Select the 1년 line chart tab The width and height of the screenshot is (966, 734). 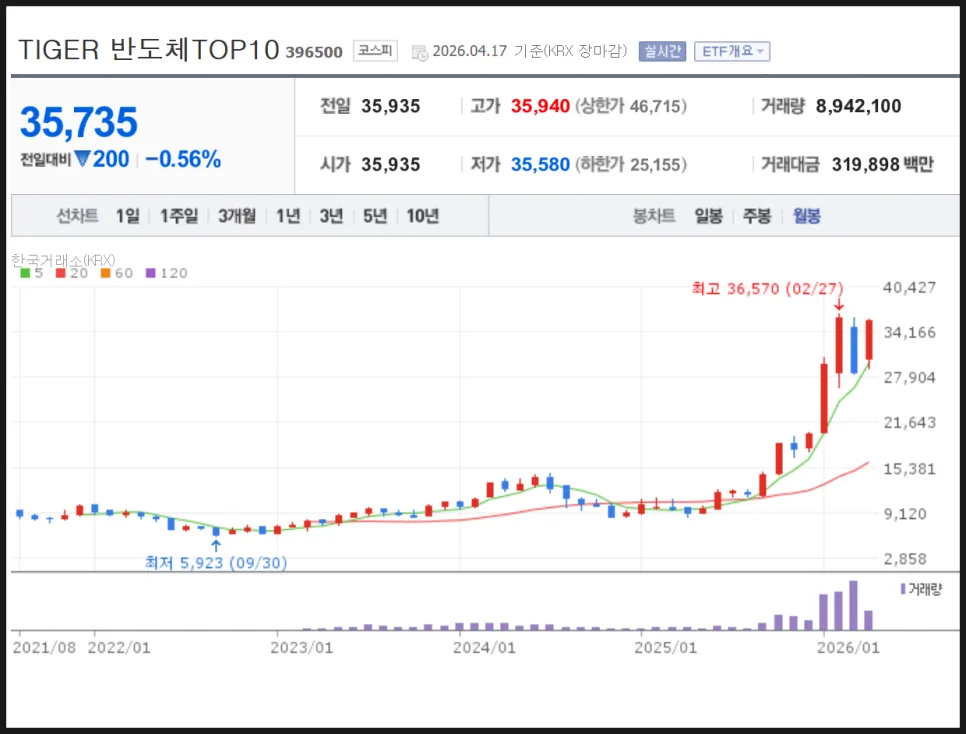pos(288,216)
